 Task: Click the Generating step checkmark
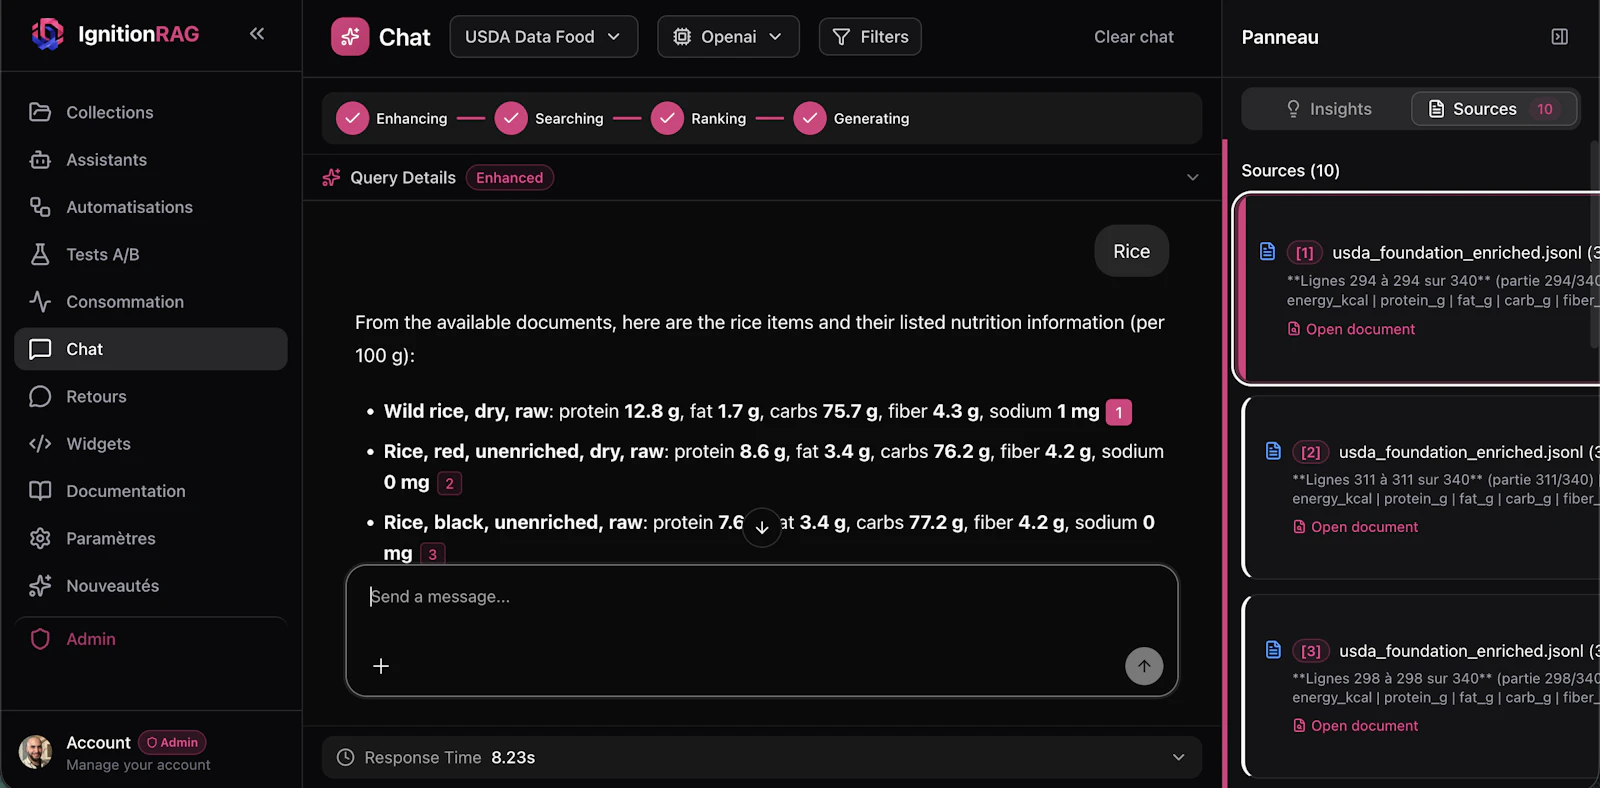810,118
